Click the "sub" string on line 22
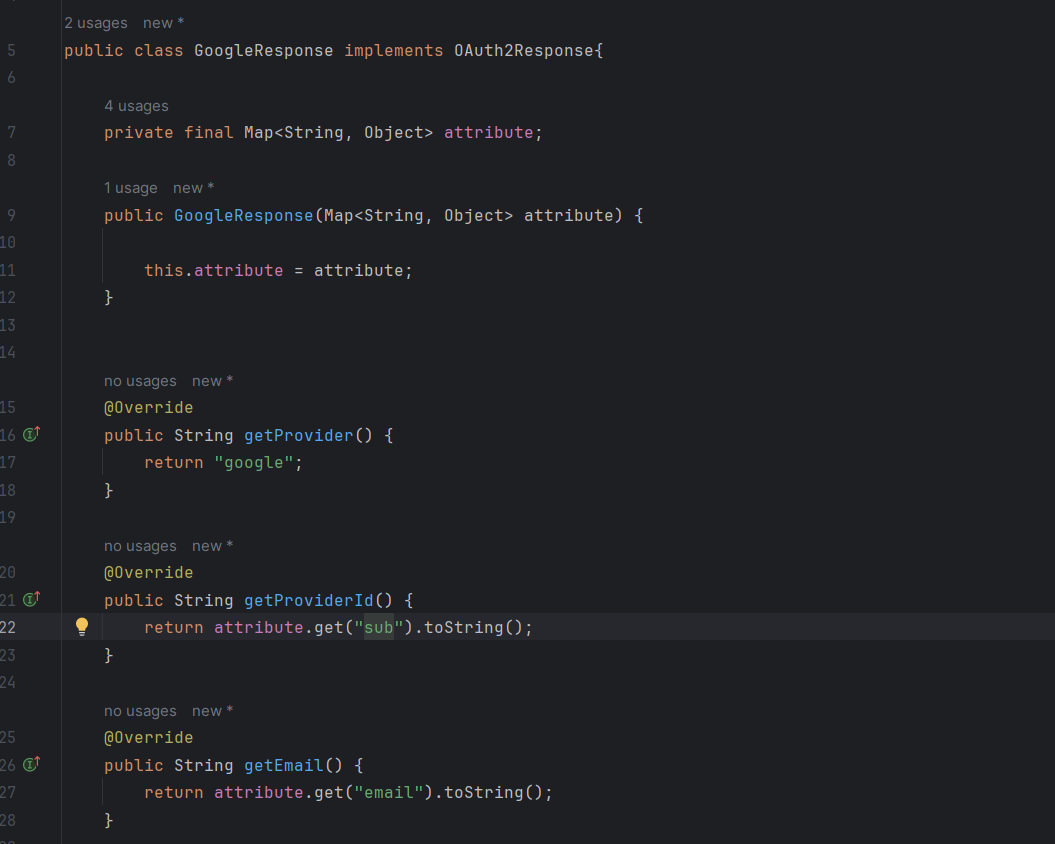 click(x=379, y=627)
